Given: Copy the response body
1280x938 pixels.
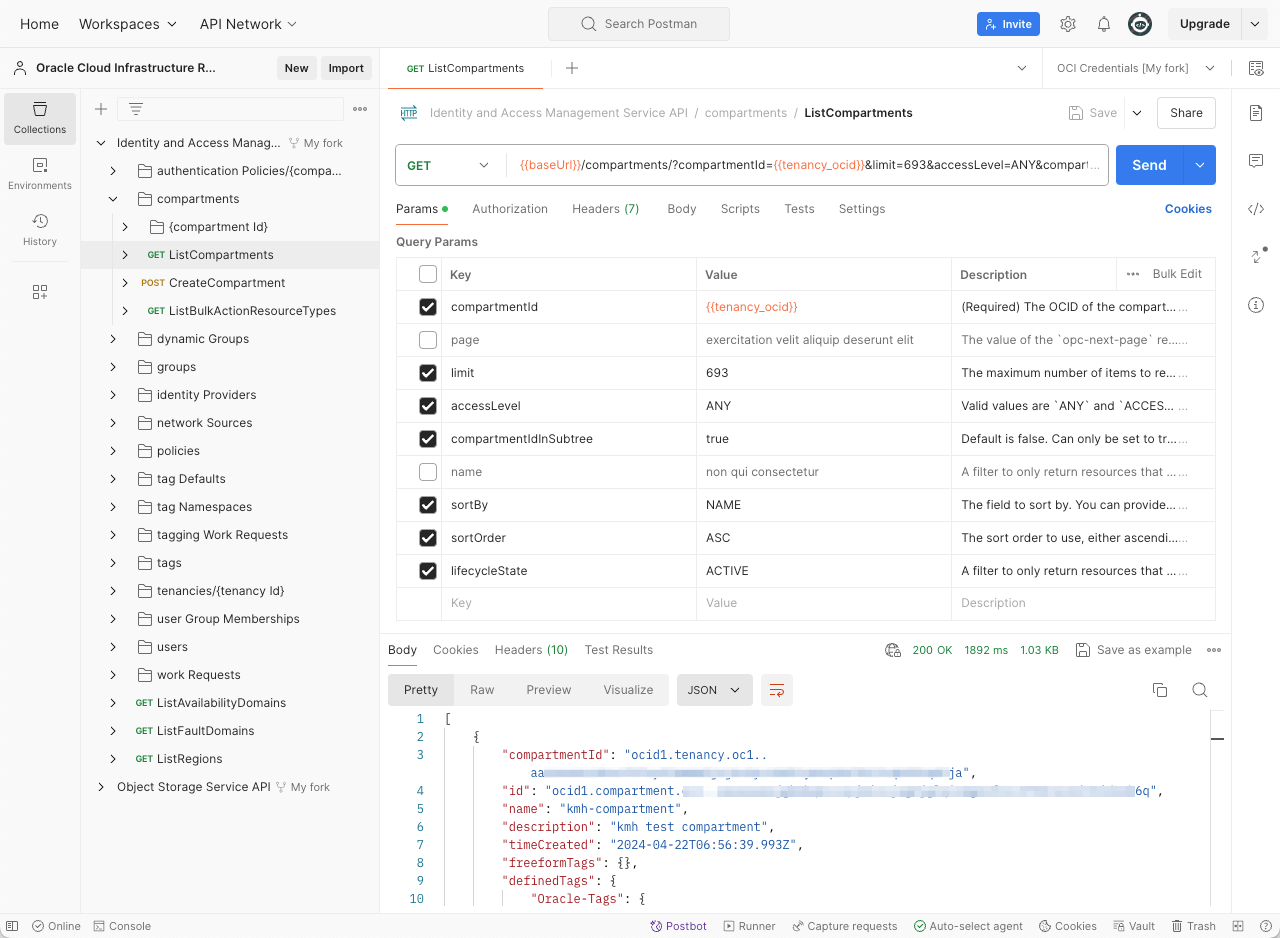Looking at the screenshot, I should (1160, 690).
